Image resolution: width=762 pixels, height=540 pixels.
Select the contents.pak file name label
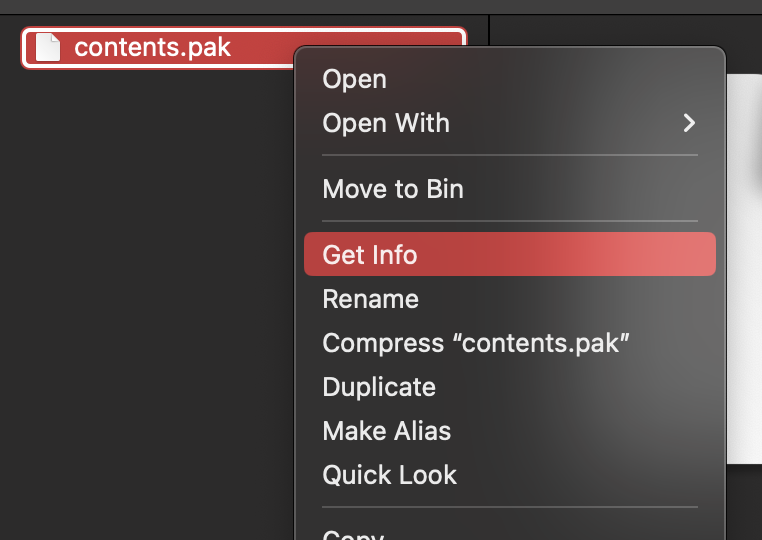click(x=152, y=47)
